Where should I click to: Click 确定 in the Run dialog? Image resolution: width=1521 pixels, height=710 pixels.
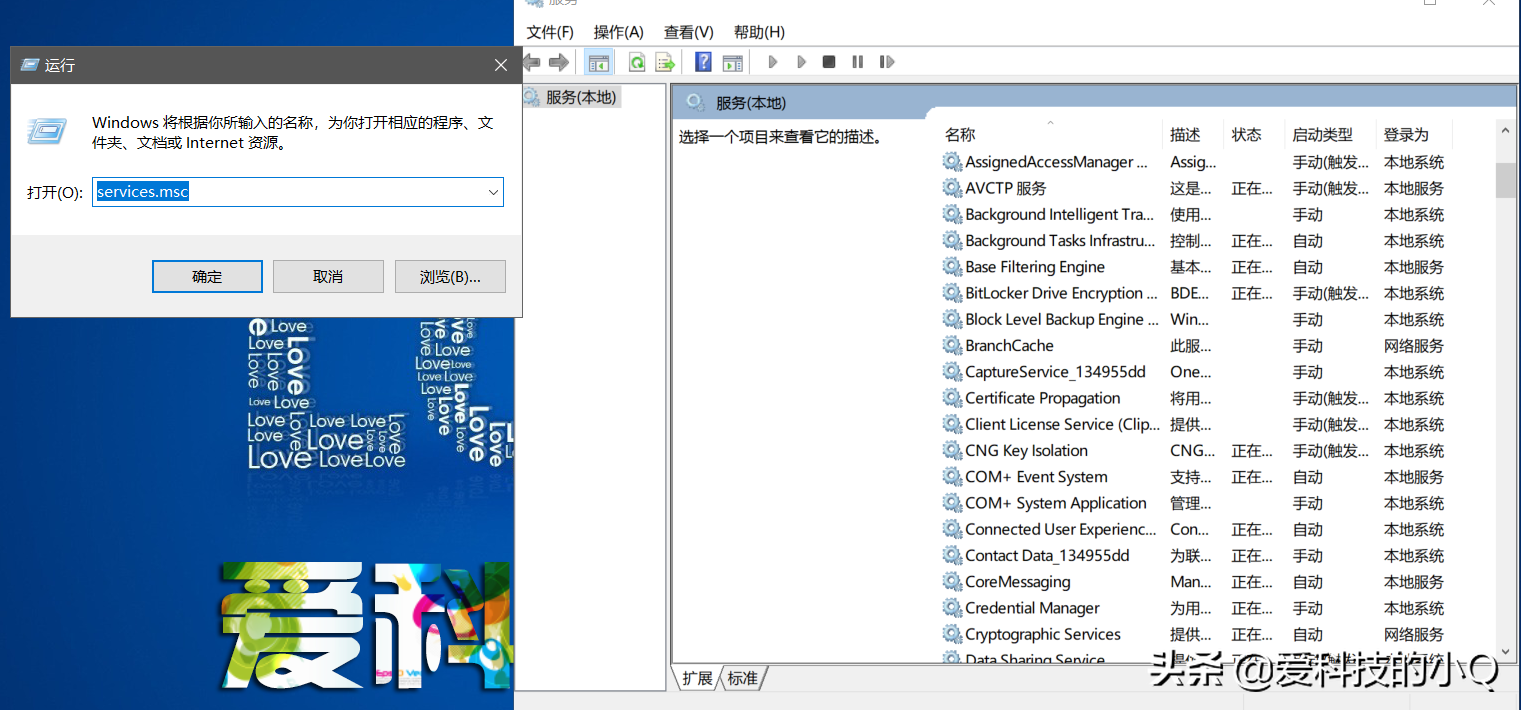click(x=207, y=277)
